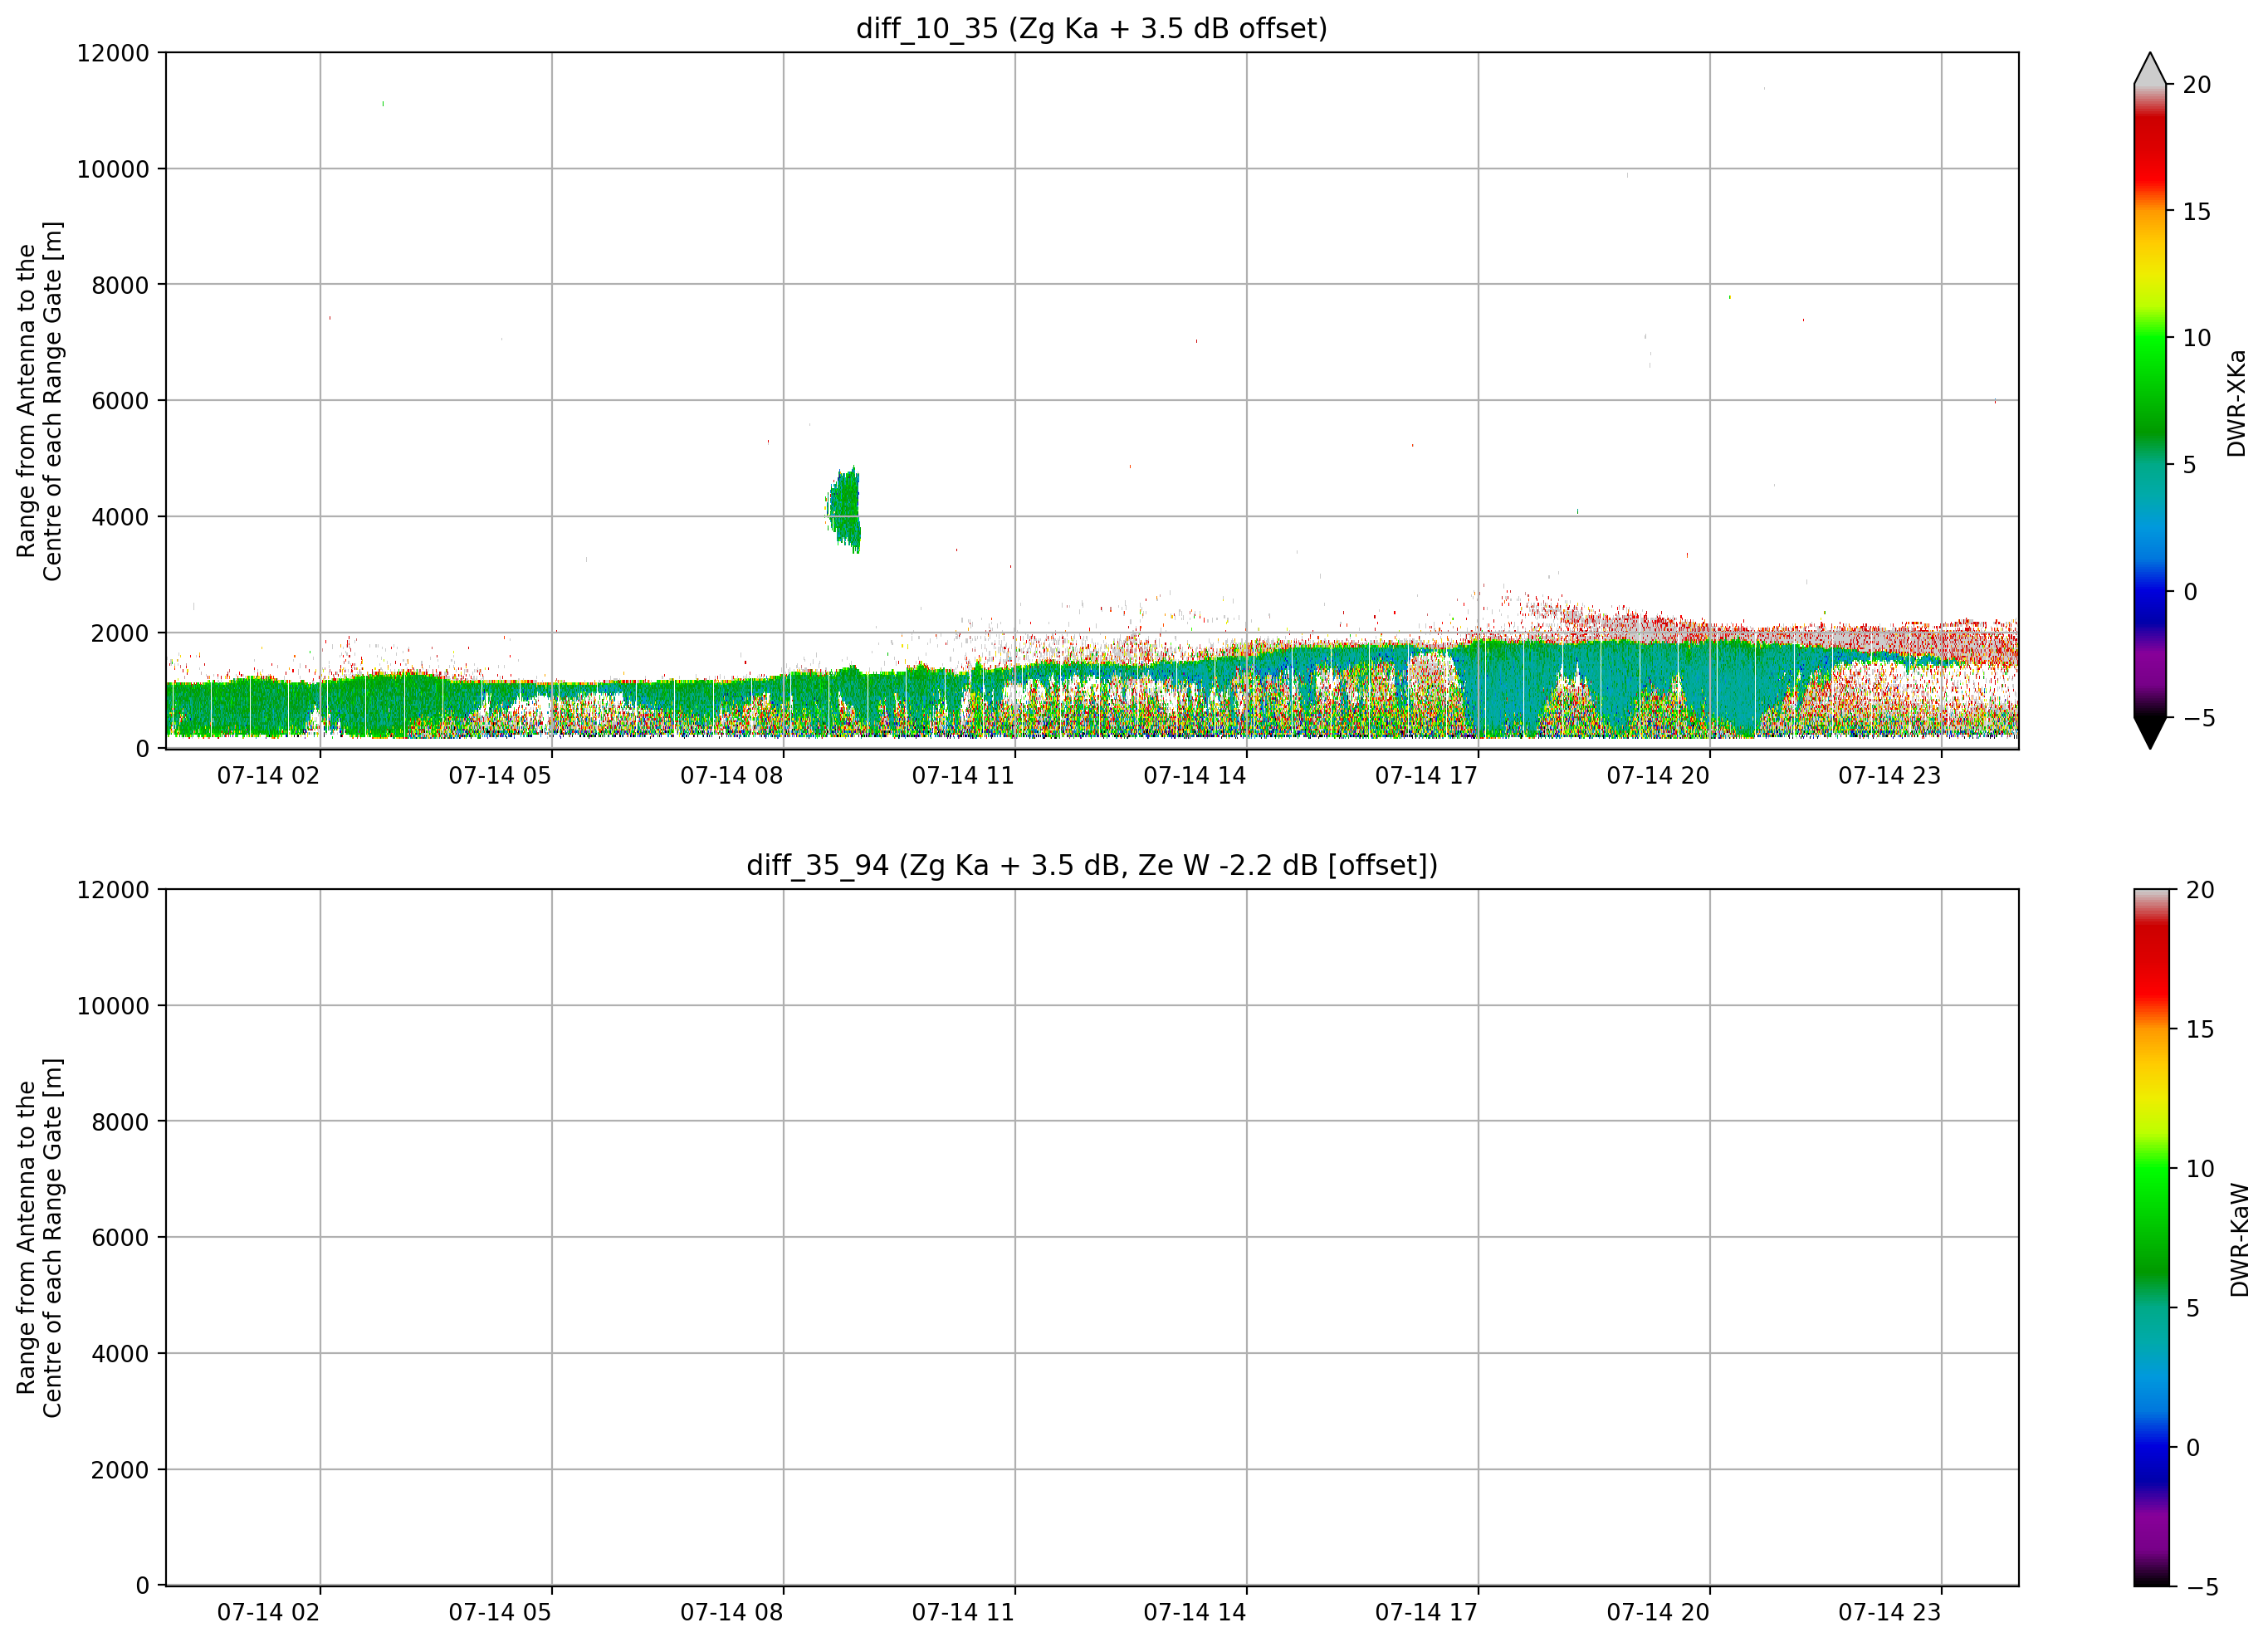Viewport: 2268px width, 1642px height.
Task: Click the "07-14 20" tick label under the bottom plot
Action: pos(1658,1612)
